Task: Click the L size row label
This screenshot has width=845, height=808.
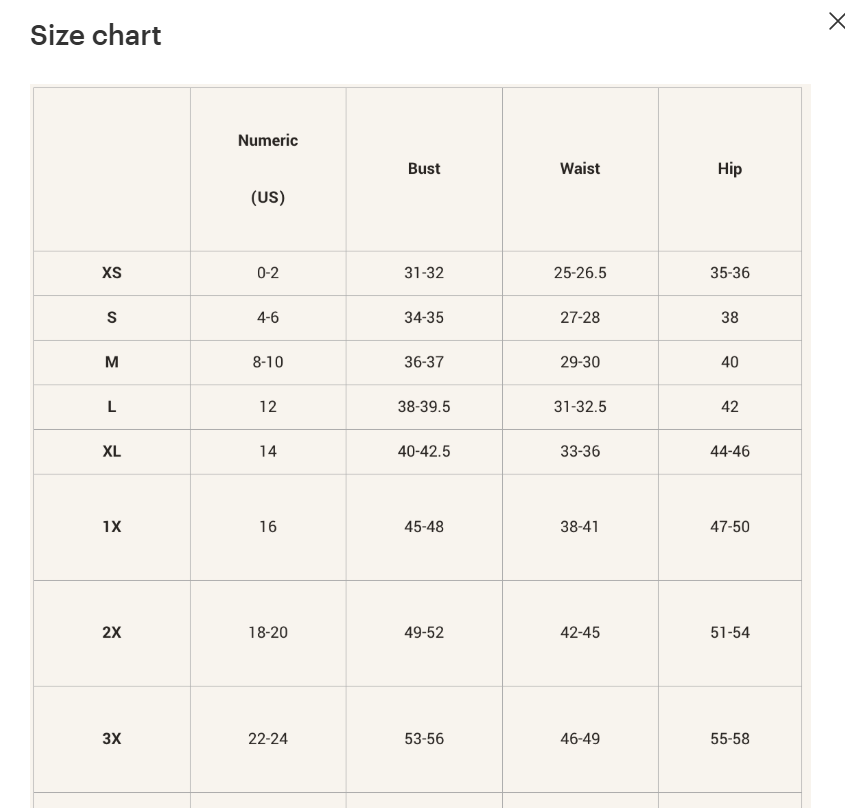Action: point(112,407)
